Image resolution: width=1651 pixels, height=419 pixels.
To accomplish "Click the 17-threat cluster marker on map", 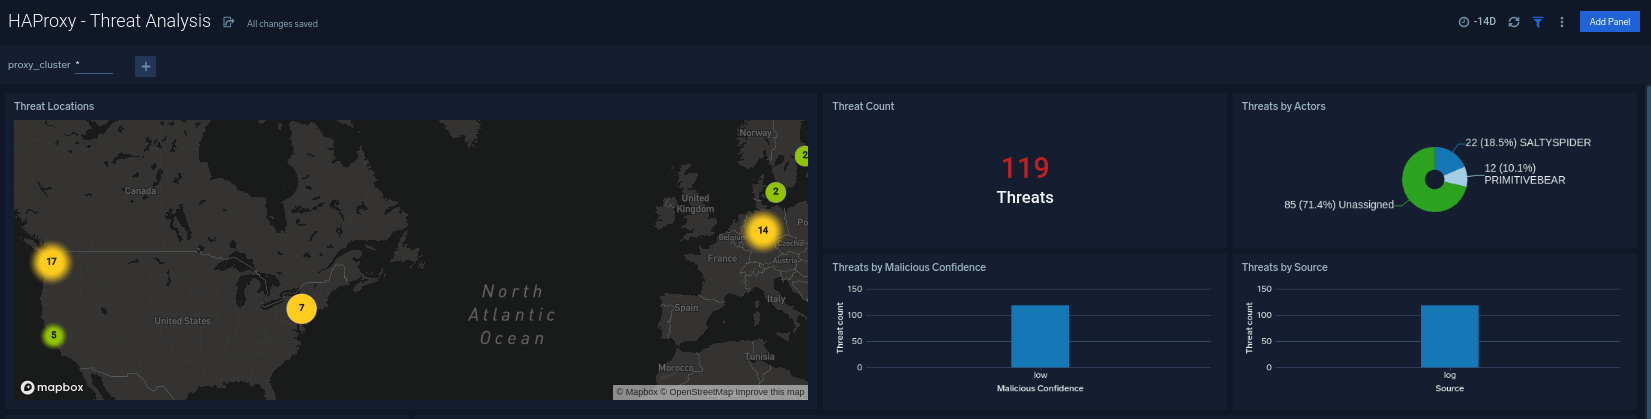I will coord(51,262).
